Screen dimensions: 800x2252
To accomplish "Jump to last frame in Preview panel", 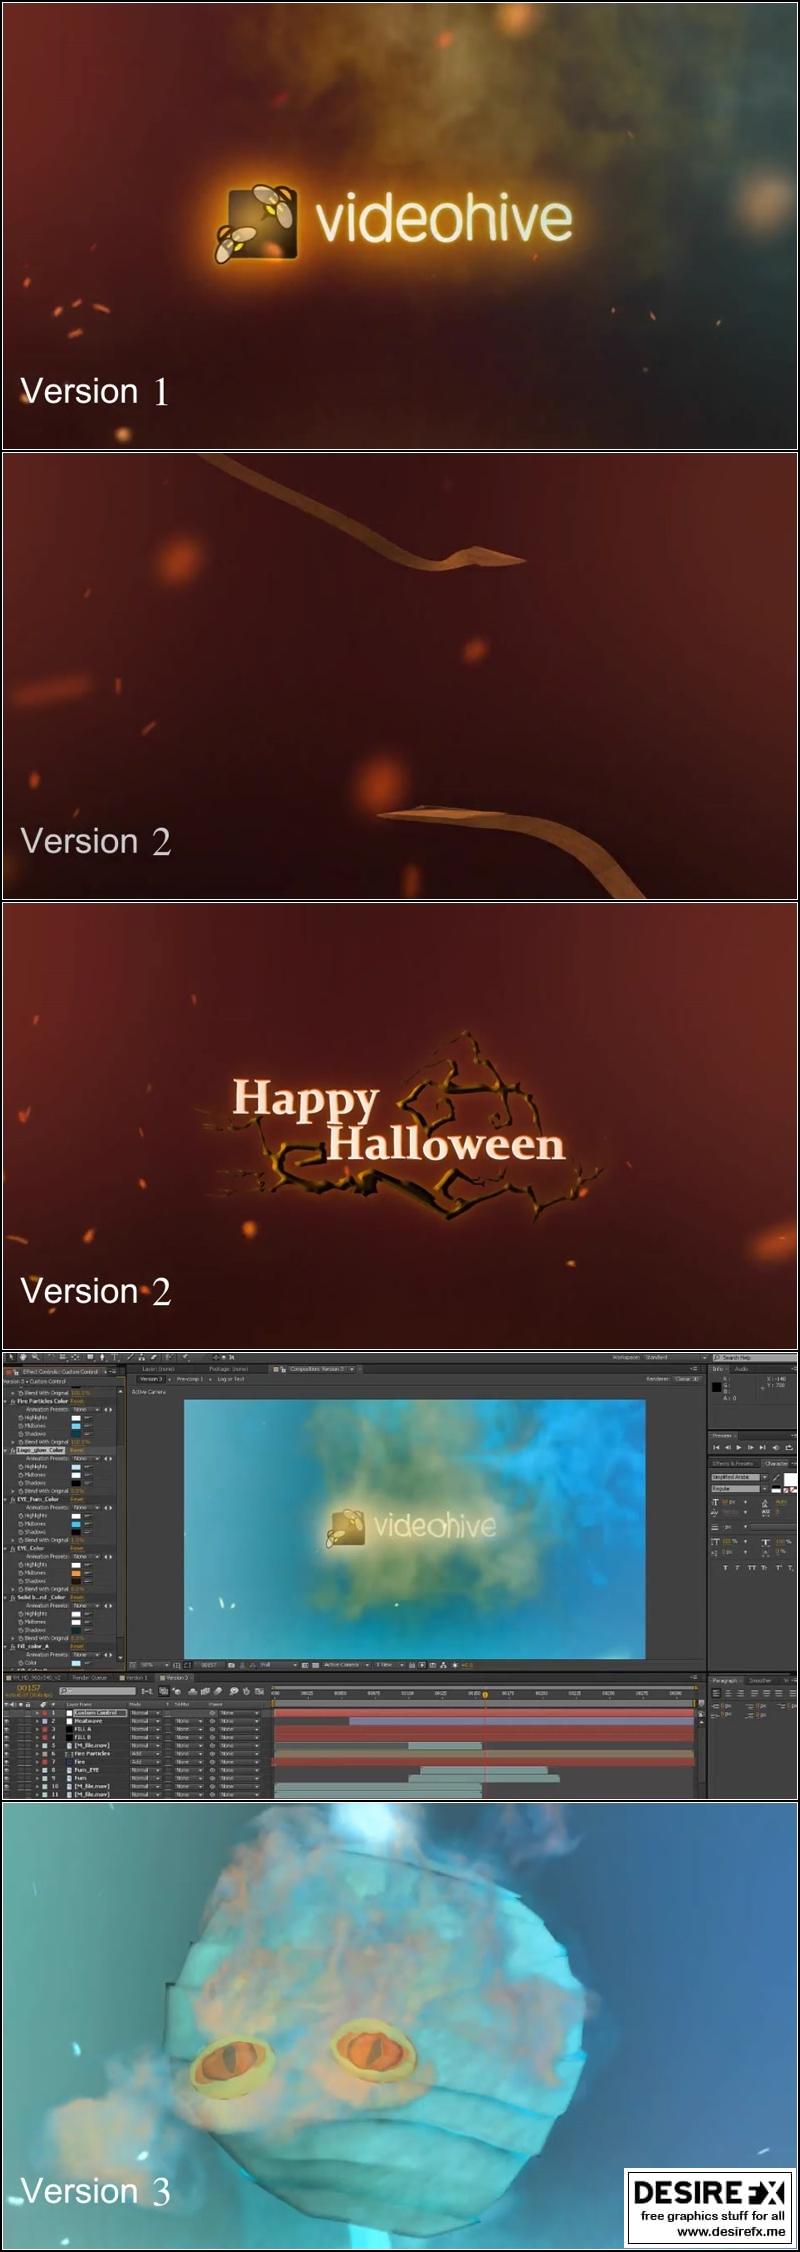I will point(763,1447).
